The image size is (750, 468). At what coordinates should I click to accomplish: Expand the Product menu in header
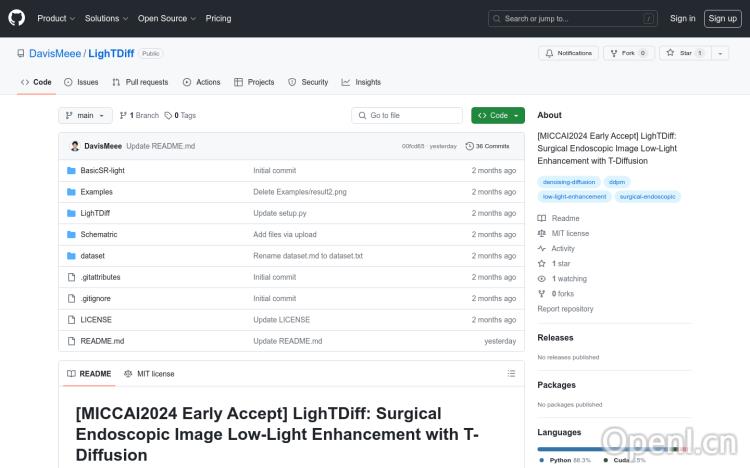tap(55, 18)
